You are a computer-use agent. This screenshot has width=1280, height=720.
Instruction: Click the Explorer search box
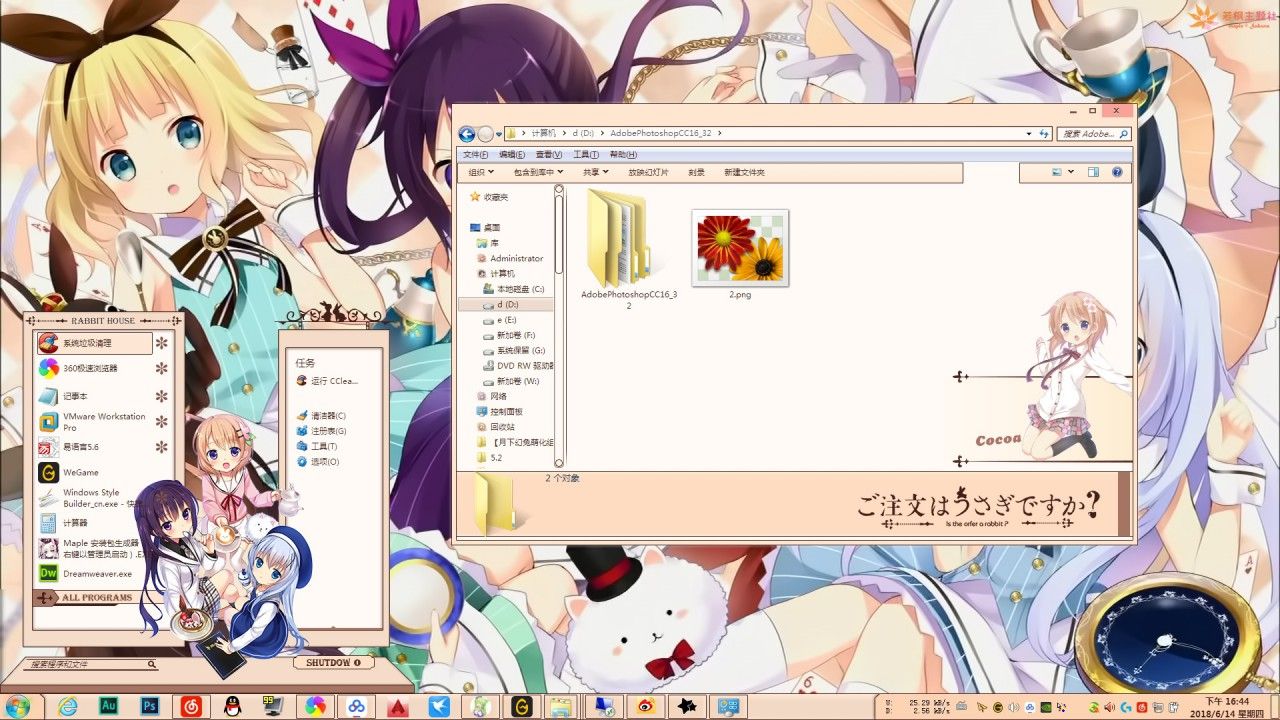(1094, 133)
